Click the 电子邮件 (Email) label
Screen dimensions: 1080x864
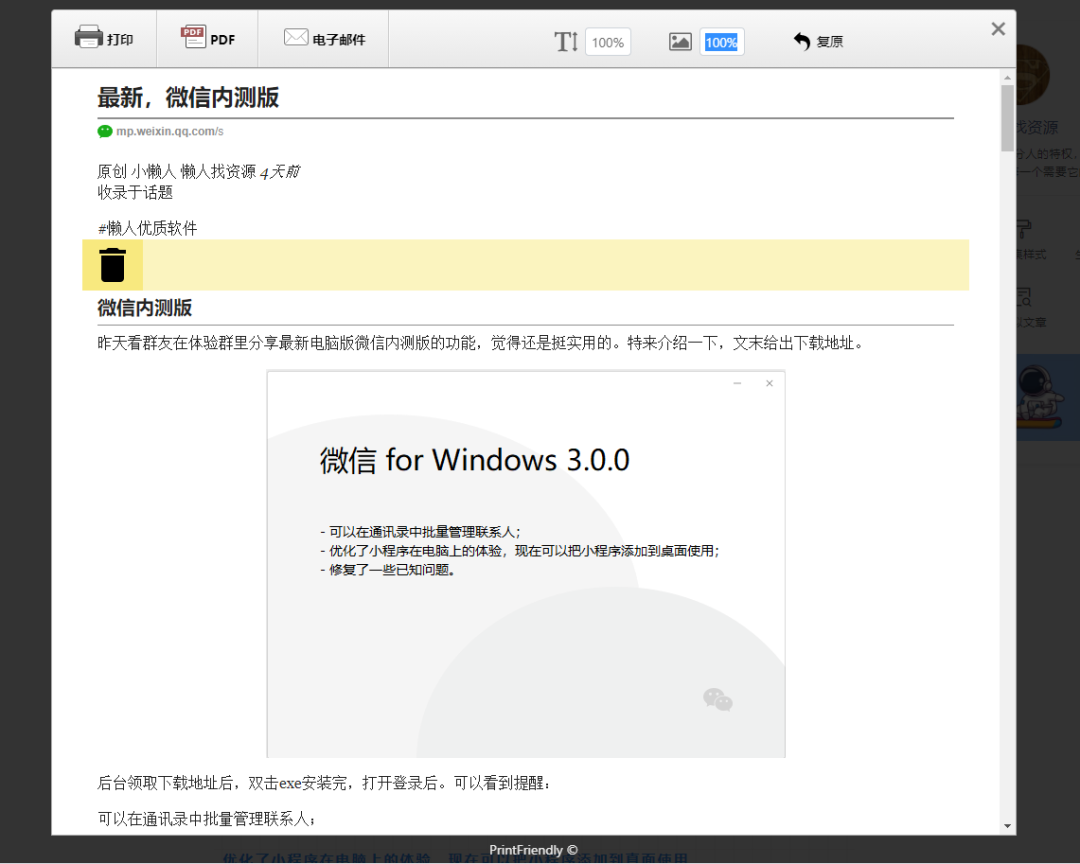[339, 40]
